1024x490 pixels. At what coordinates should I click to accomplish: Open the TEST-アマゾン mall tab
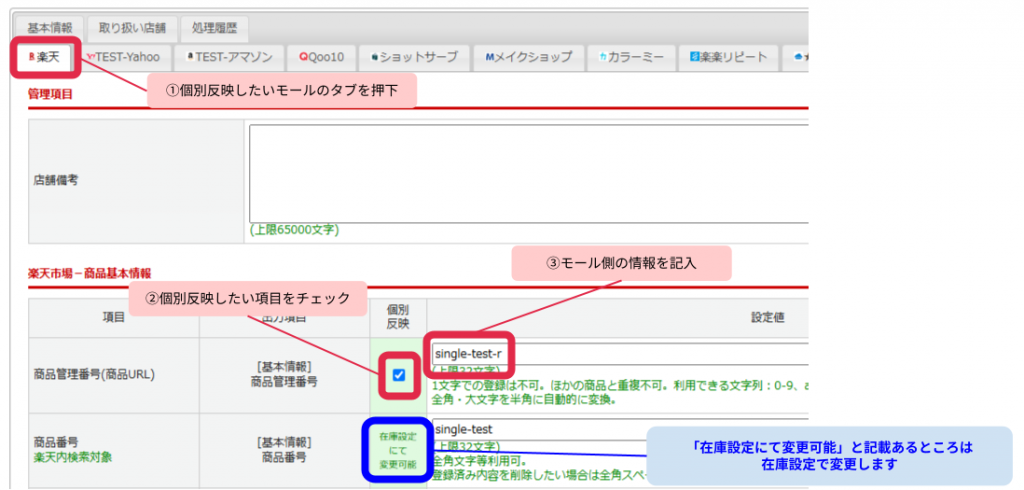229,57
